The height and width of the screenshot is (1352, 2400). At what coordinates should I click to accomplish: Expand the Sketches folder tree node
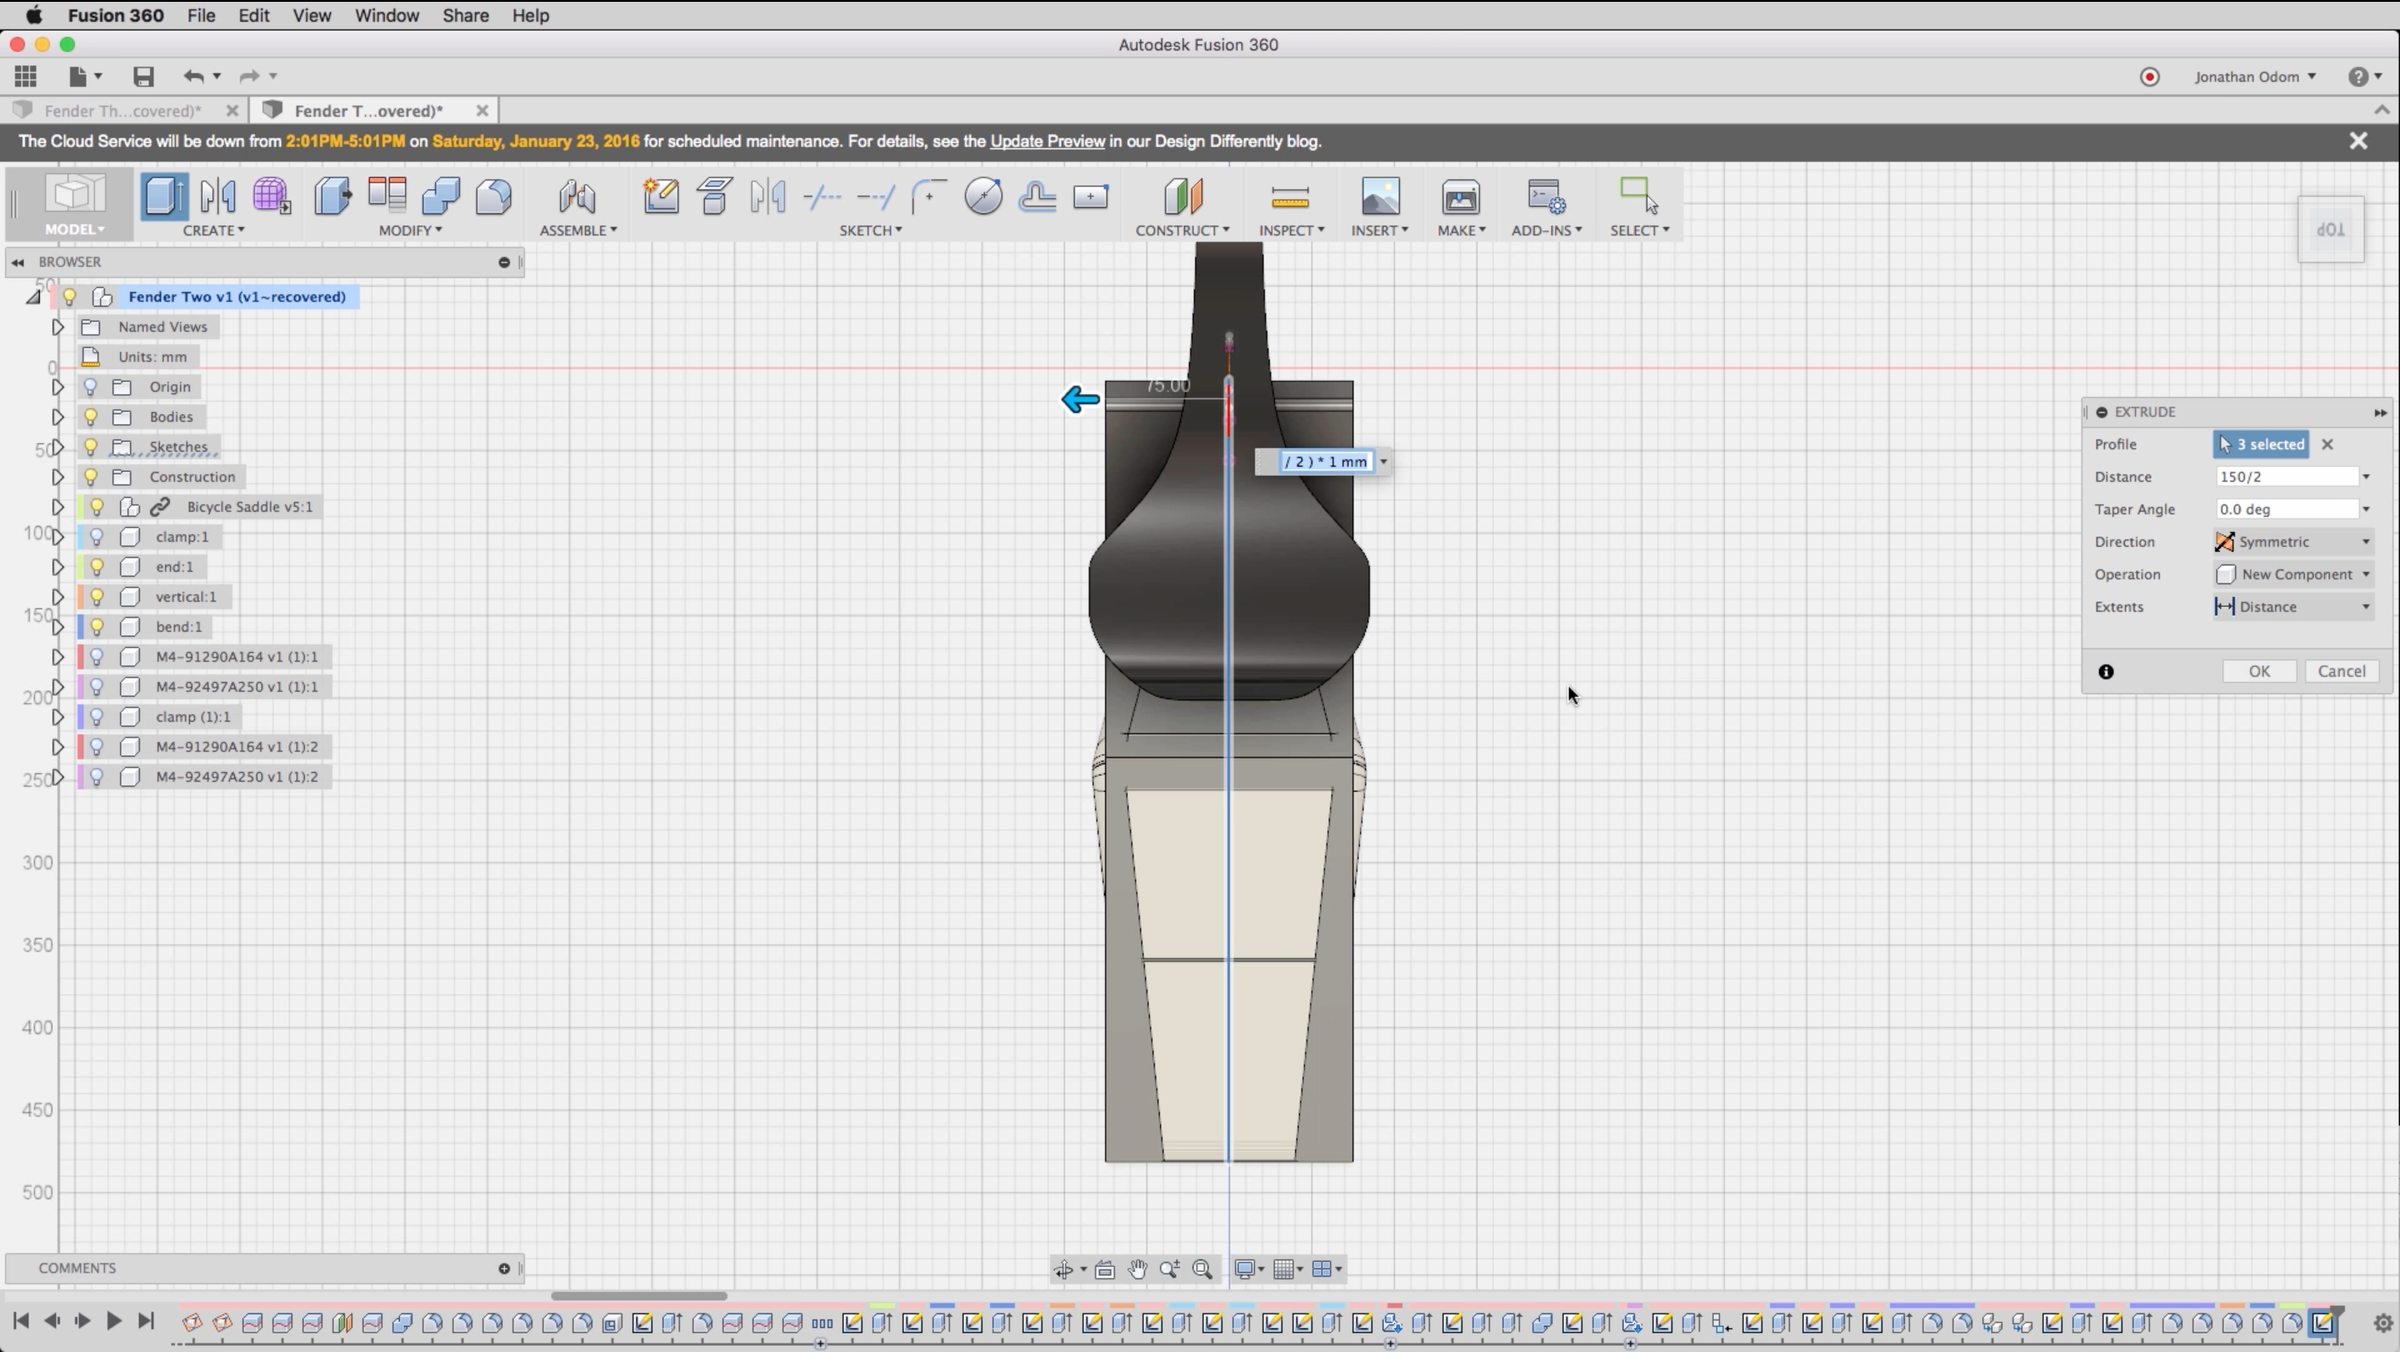(57, 447)
